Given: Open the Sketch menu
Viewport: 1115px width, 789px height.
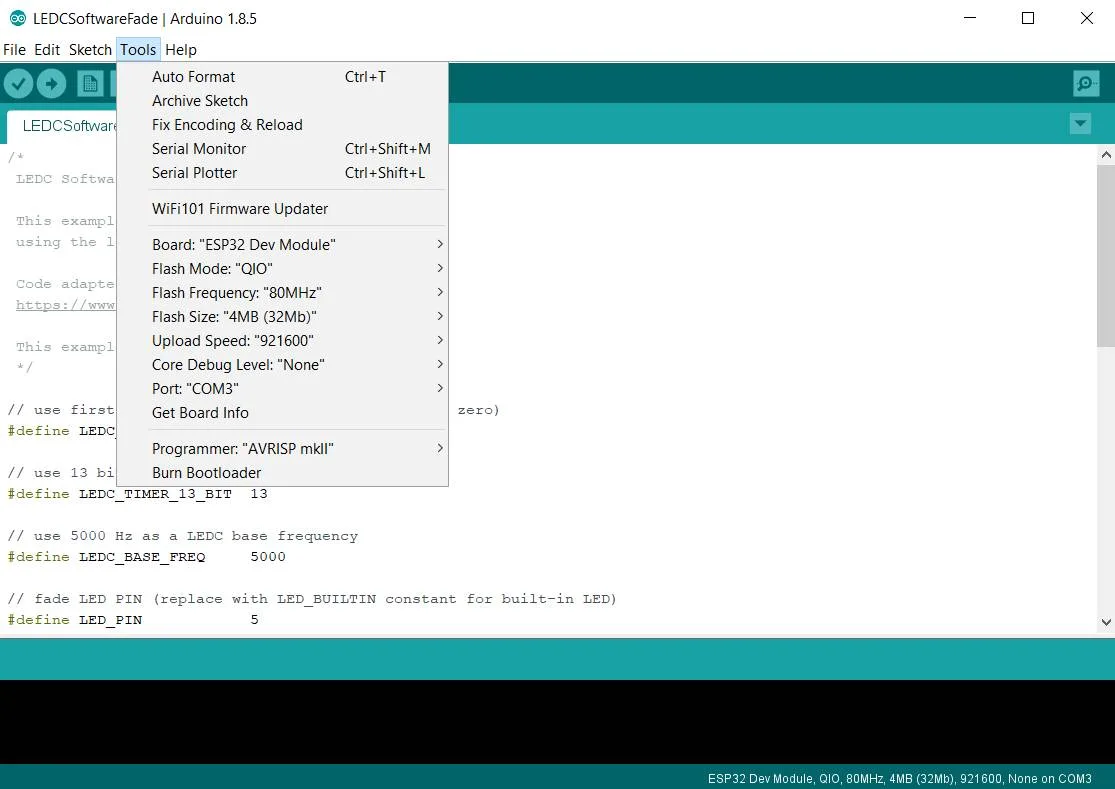Looking at the screenshot, I should pos(90,50).
